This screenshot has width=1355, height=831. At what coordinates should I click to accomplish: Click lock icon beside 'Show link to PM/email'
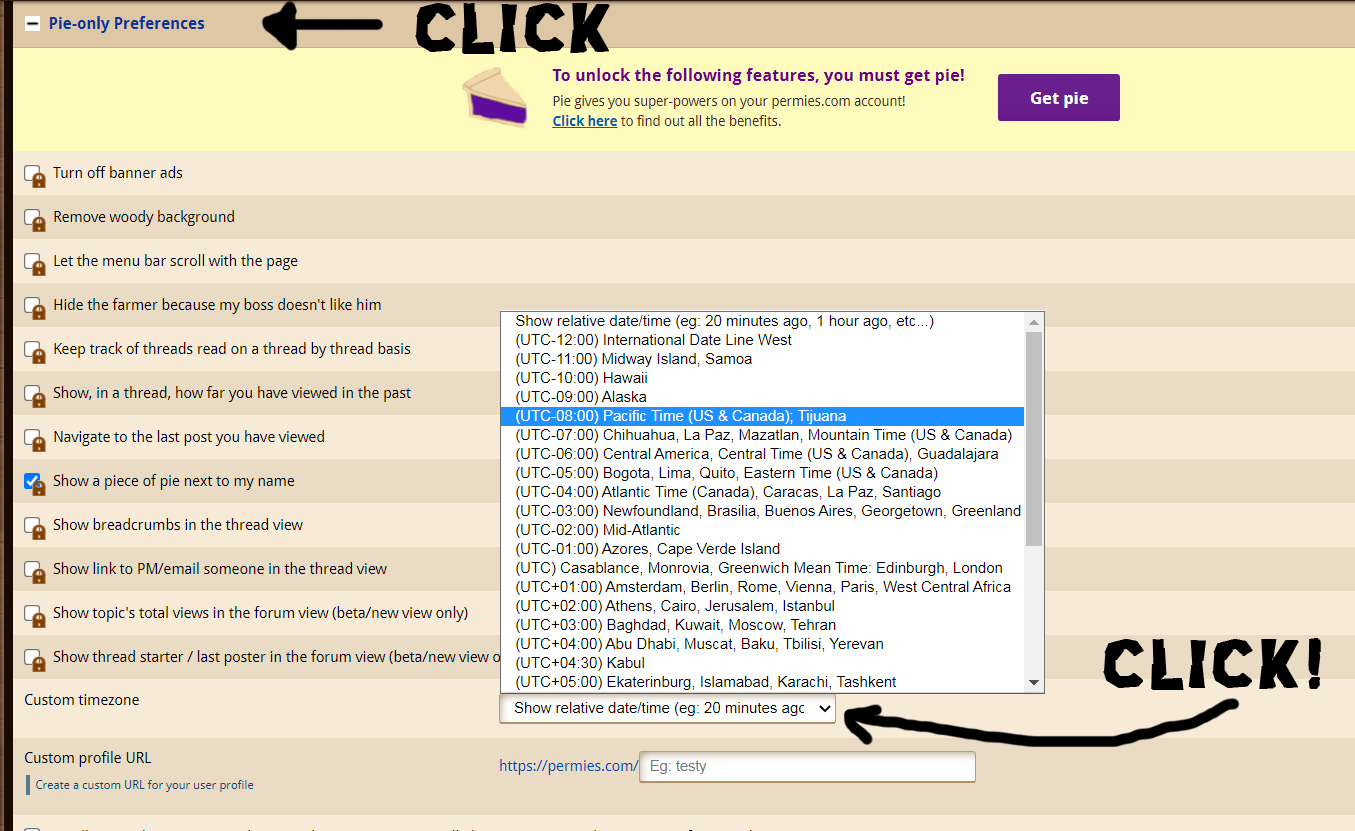(38, 575)
